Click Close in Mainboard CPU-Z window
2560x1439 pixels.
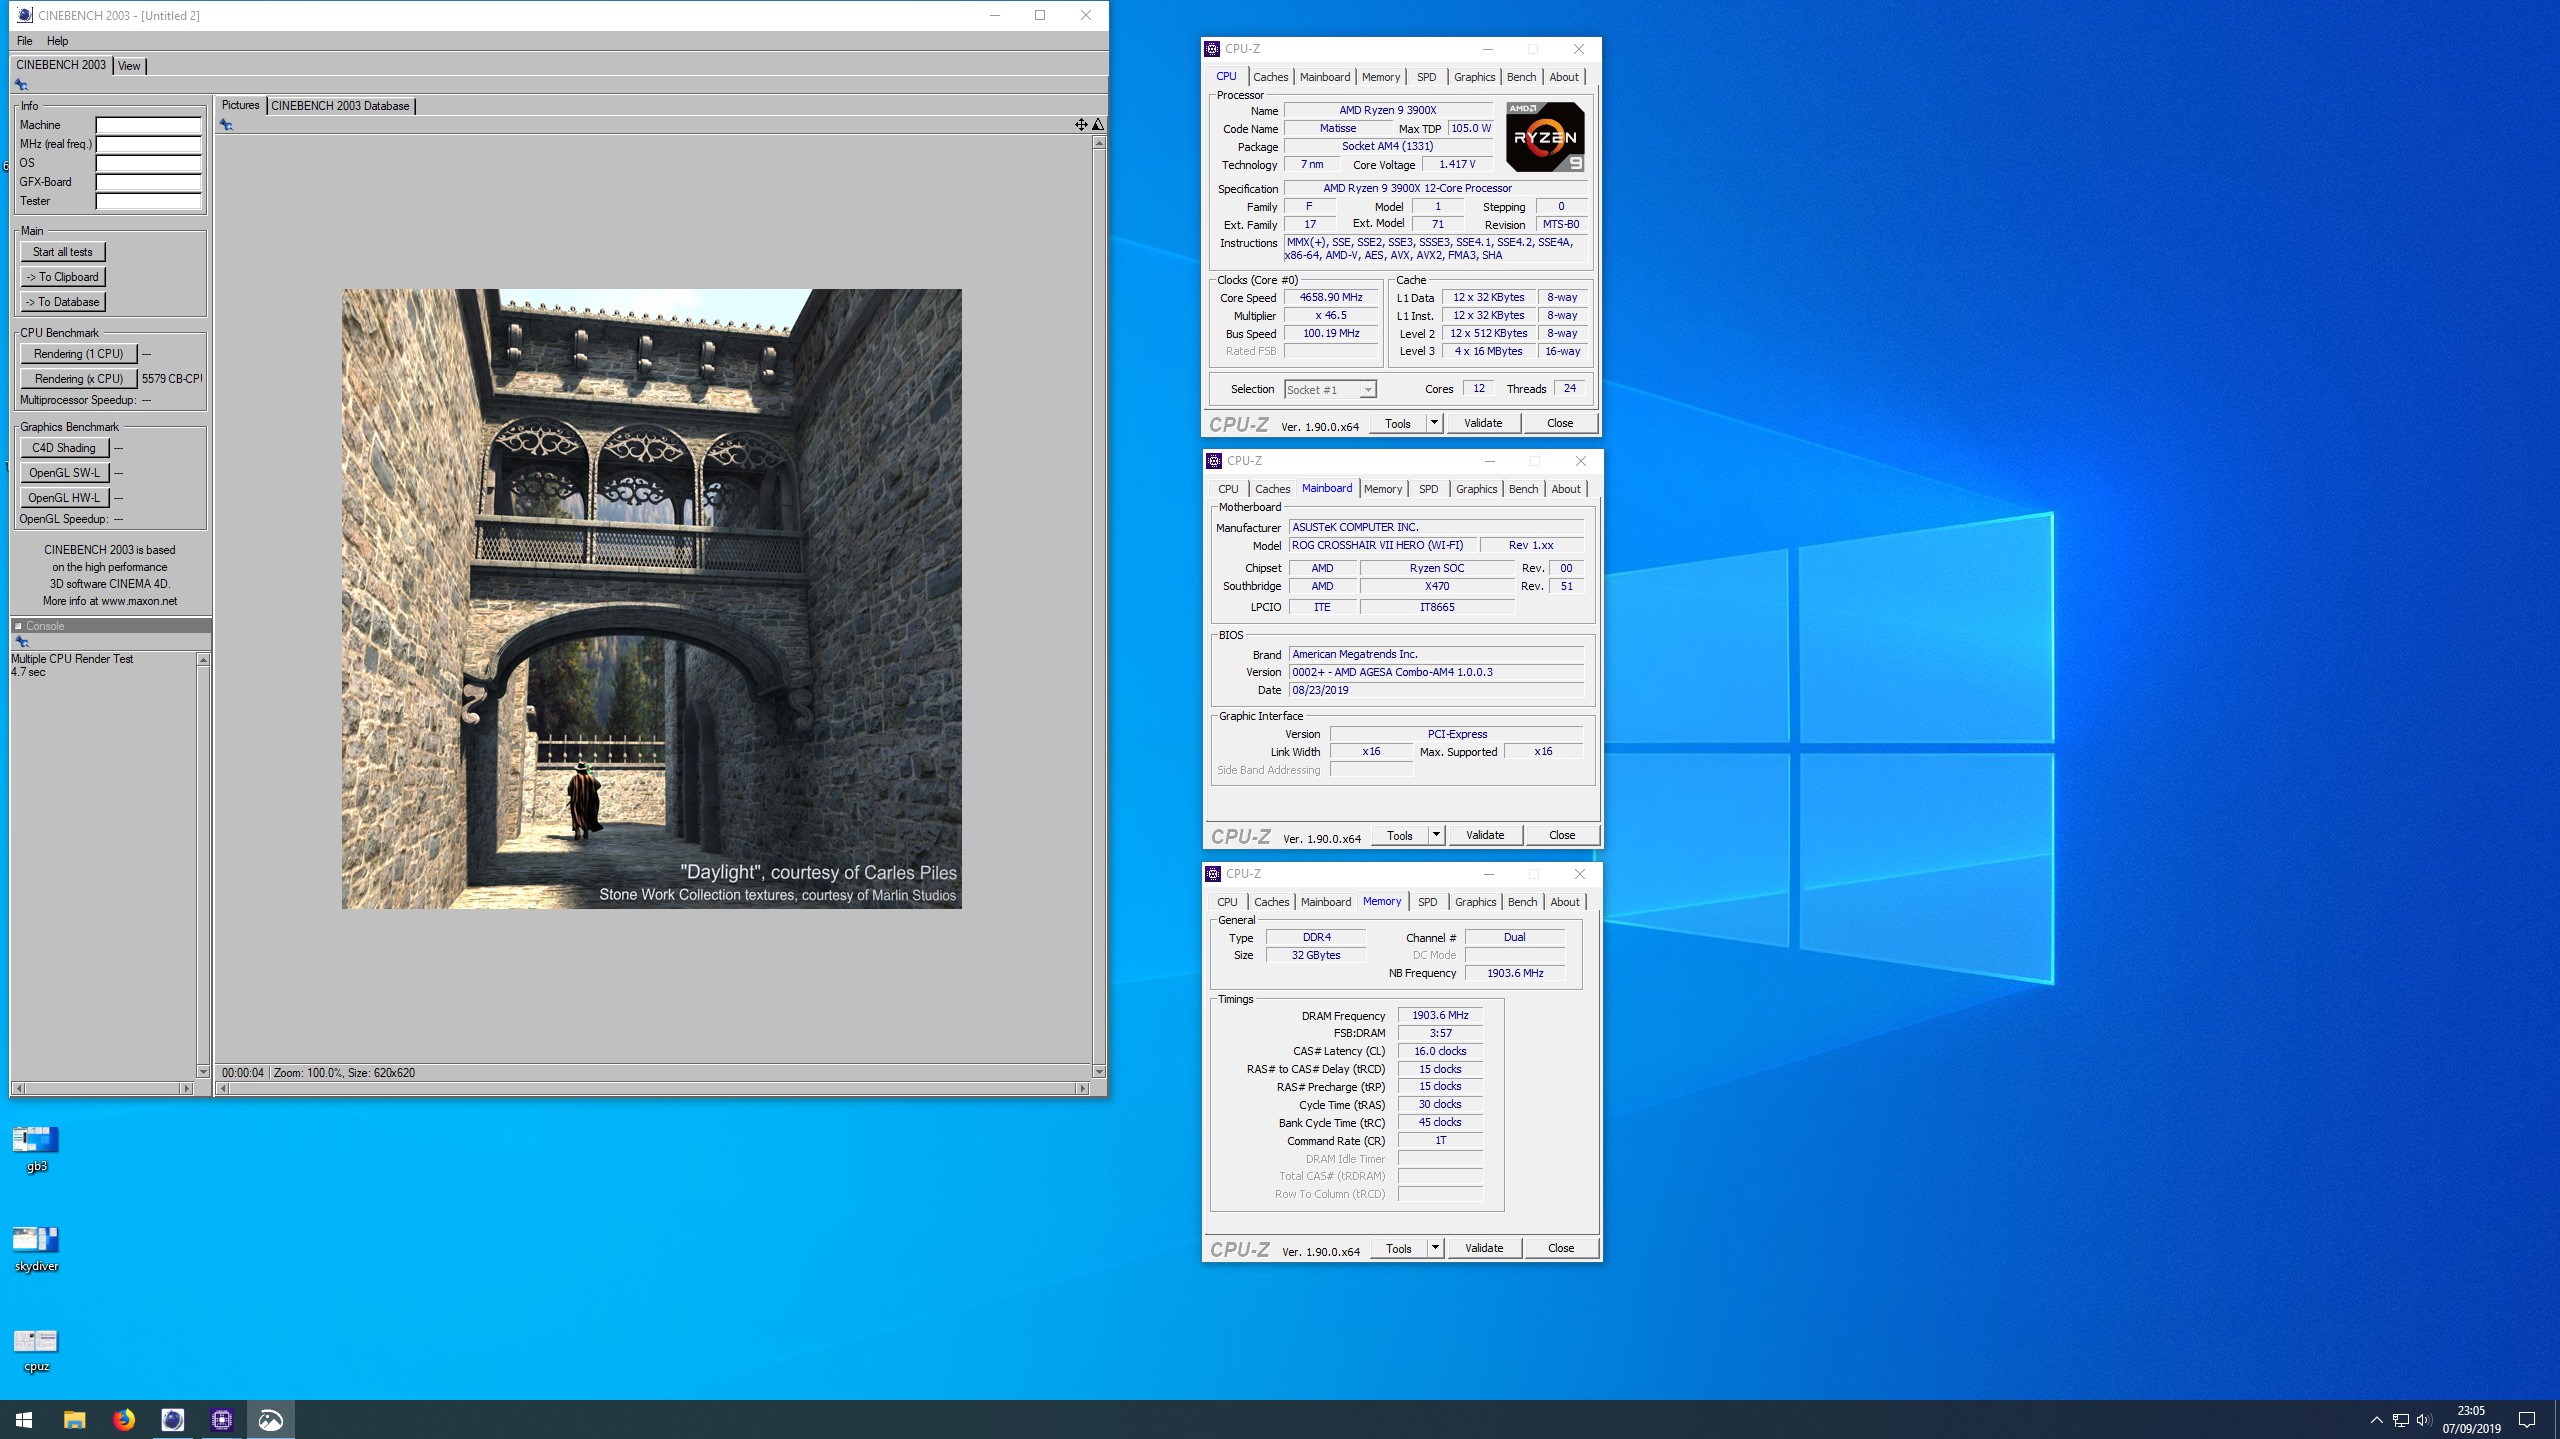tap(1562, 835)
